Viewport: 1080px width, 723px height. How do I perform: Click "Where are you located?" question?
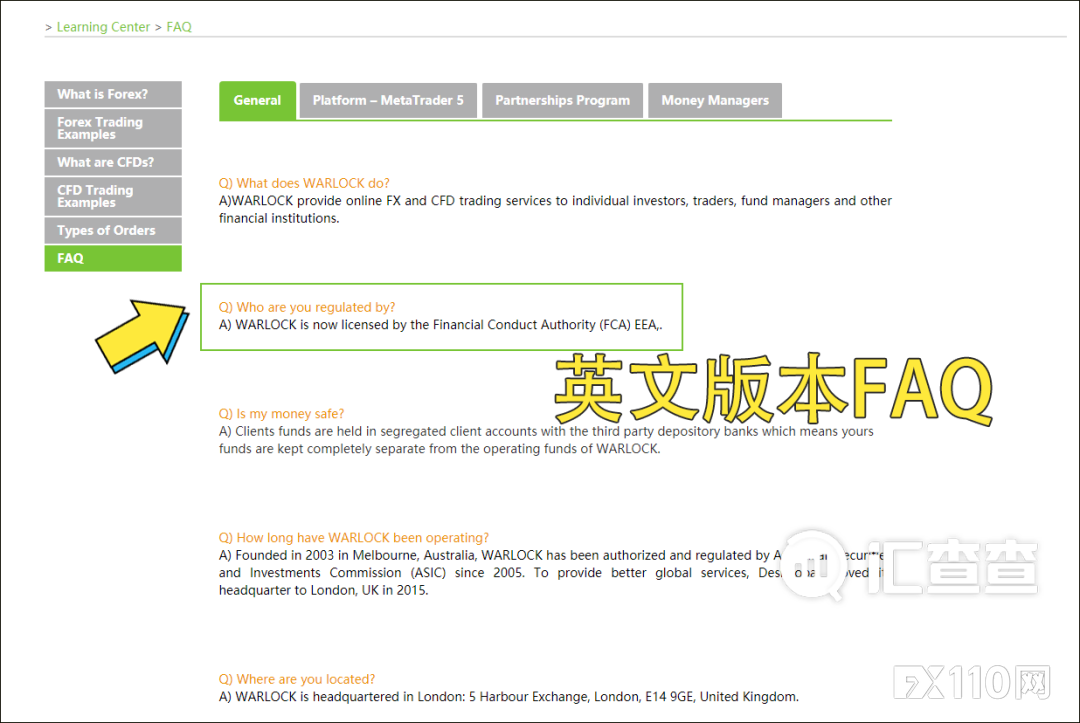coord(297,679)
